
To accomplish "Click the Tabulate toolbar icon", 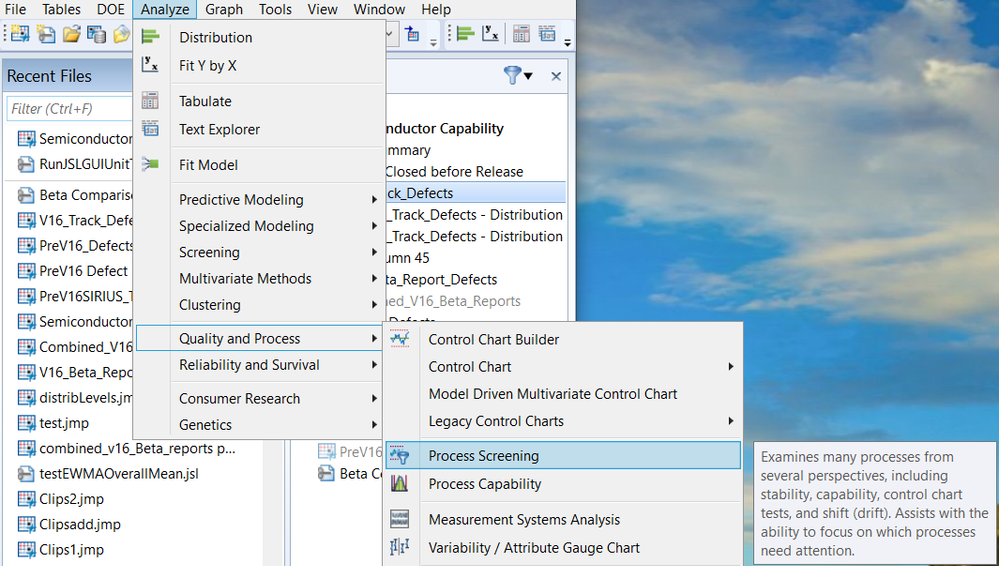I will [x=521, y=33].
